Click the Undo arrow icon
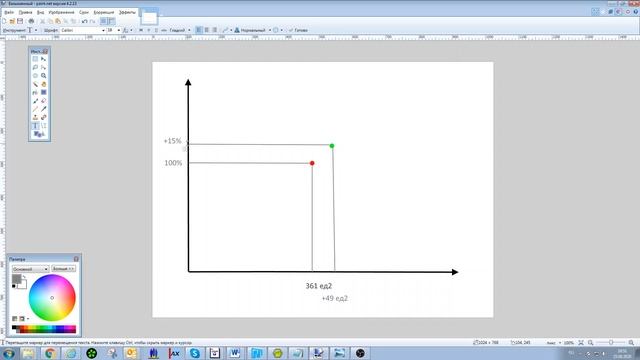The height and width of the screenshot is (360, 640). click(84, 21)
